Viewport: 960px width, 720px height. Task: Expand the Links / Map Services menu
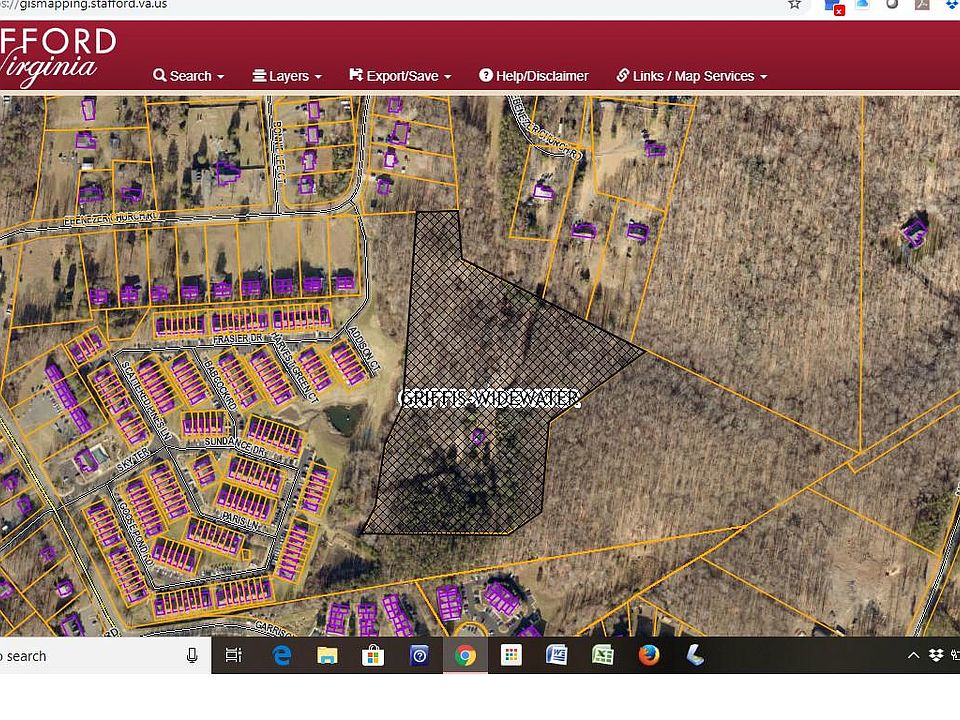point(691,76)
